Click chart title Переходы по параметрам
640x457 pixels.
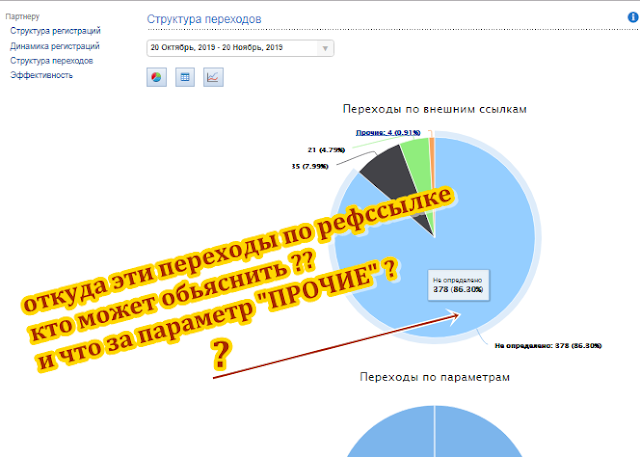coord(434,377)
